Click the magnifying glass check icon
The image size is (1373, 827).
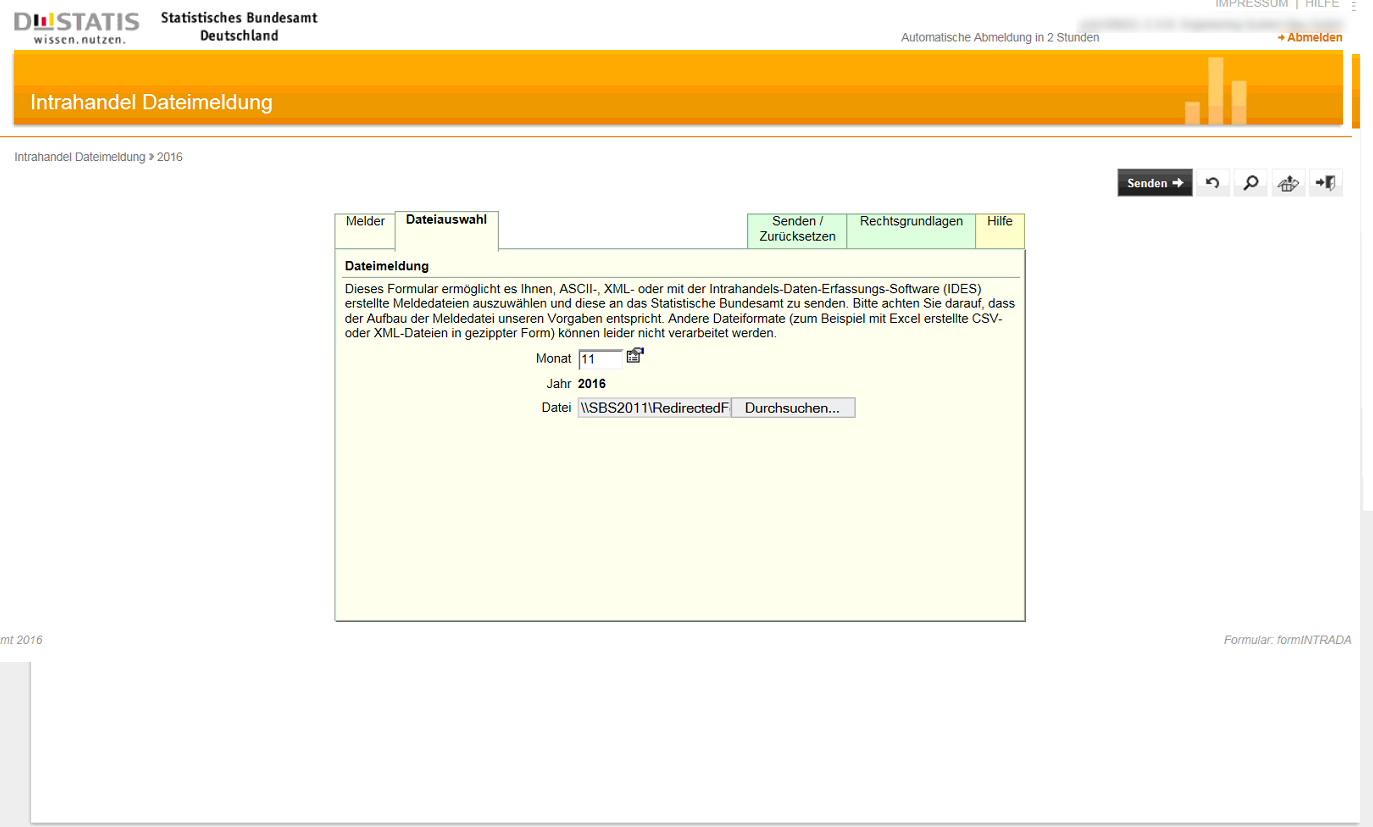(1250, 183)
